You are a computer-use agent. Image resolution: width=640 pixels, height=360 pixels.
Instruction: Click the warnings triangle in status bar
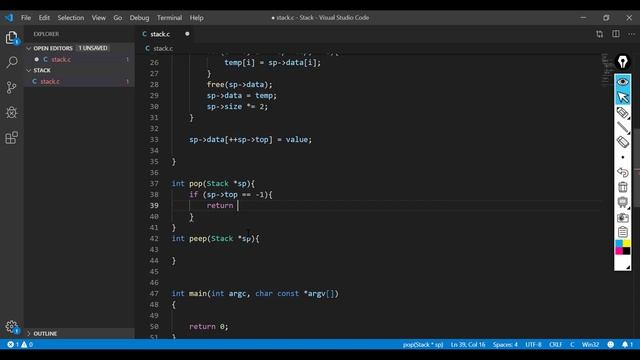(24, 344)
